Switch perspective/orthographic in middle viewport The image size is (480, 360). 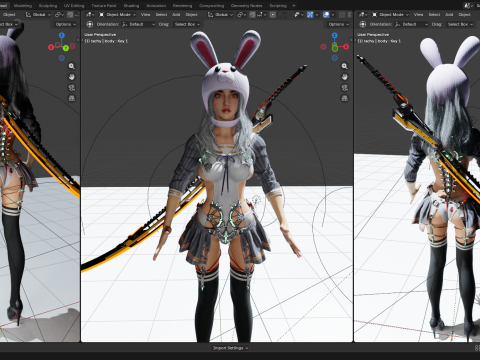(x=345, y=98)
